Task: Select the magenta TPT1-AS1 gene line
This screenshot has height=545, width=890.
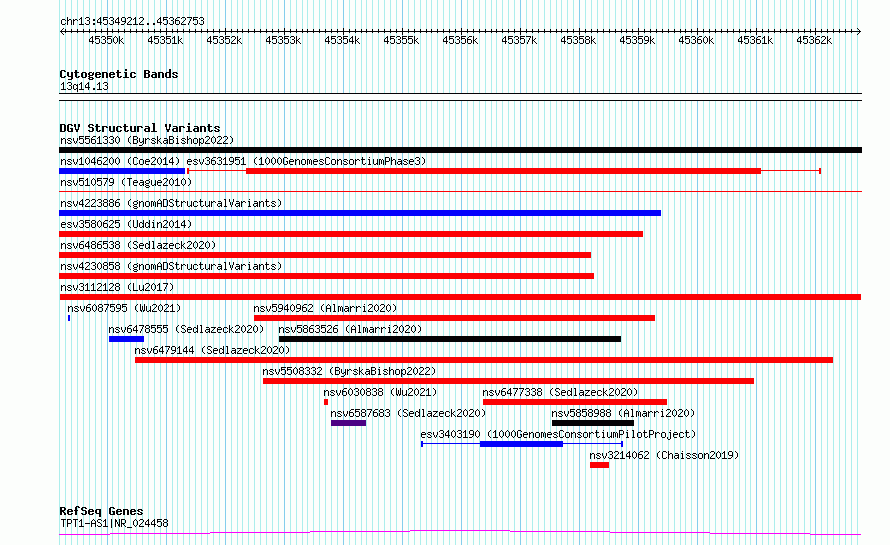Action: [460, 533]
